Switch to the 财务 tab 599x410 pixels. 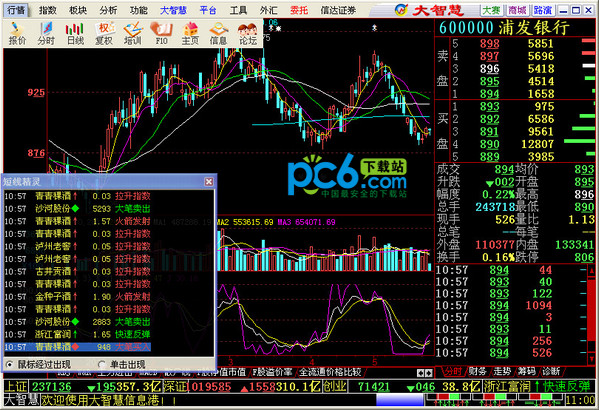(x=478, y=371)
